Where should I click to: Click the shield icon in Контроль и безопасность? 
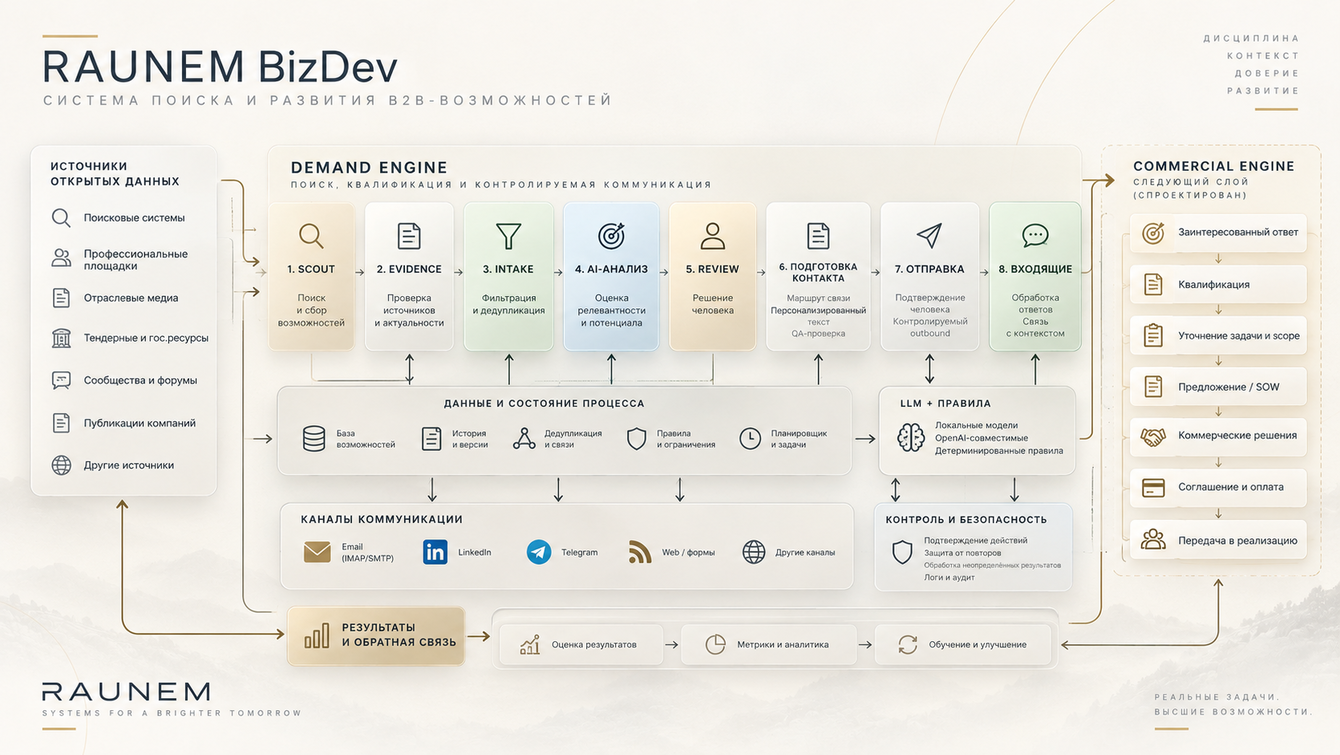pyautogui.click(x=902, y=552)
